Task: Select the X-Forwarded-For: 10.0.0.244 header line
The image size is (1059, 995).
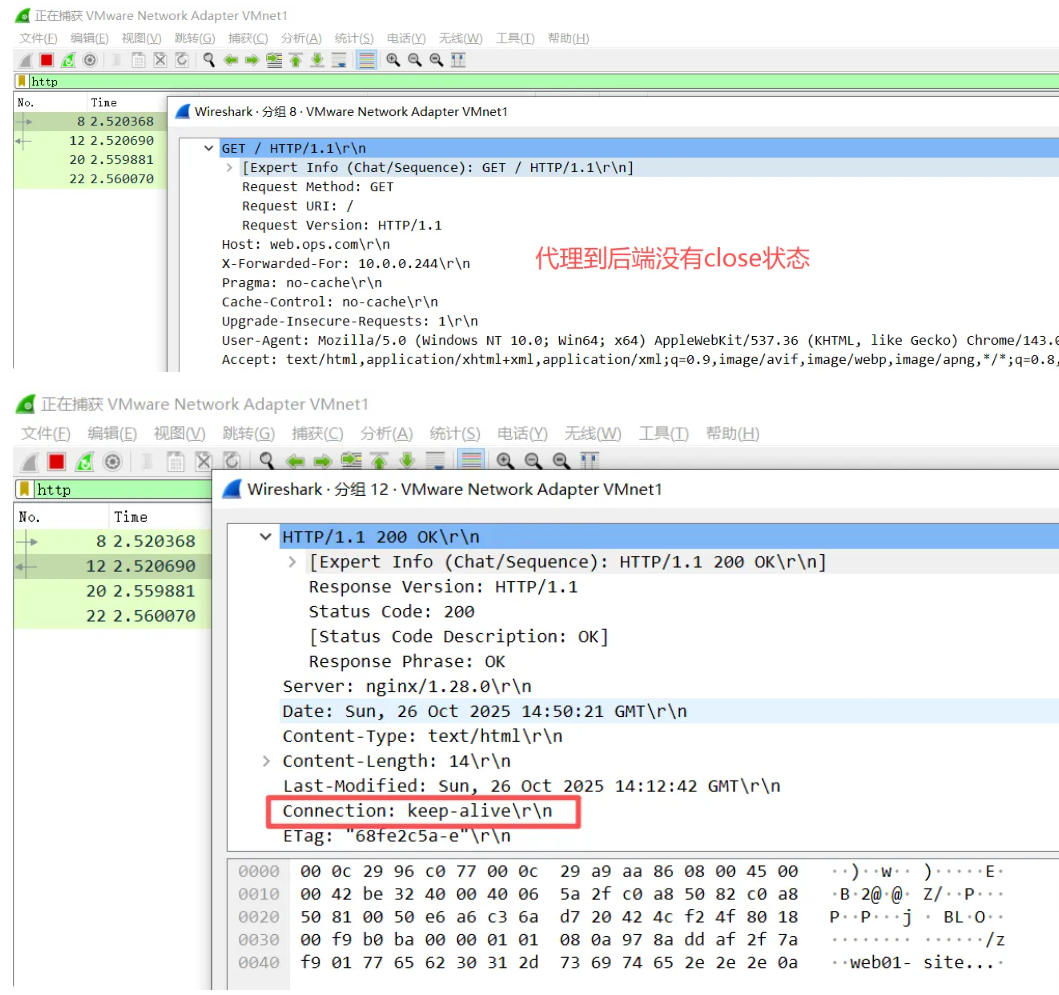Action: (345, 263)
